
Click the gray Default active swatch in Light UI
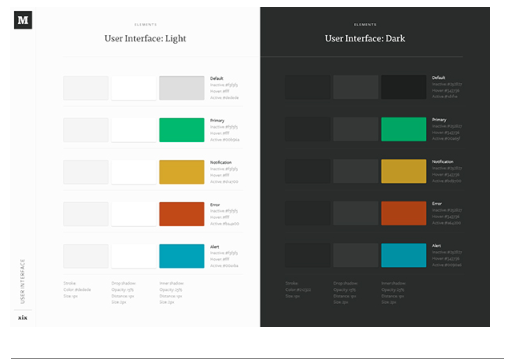coord(182,88)
